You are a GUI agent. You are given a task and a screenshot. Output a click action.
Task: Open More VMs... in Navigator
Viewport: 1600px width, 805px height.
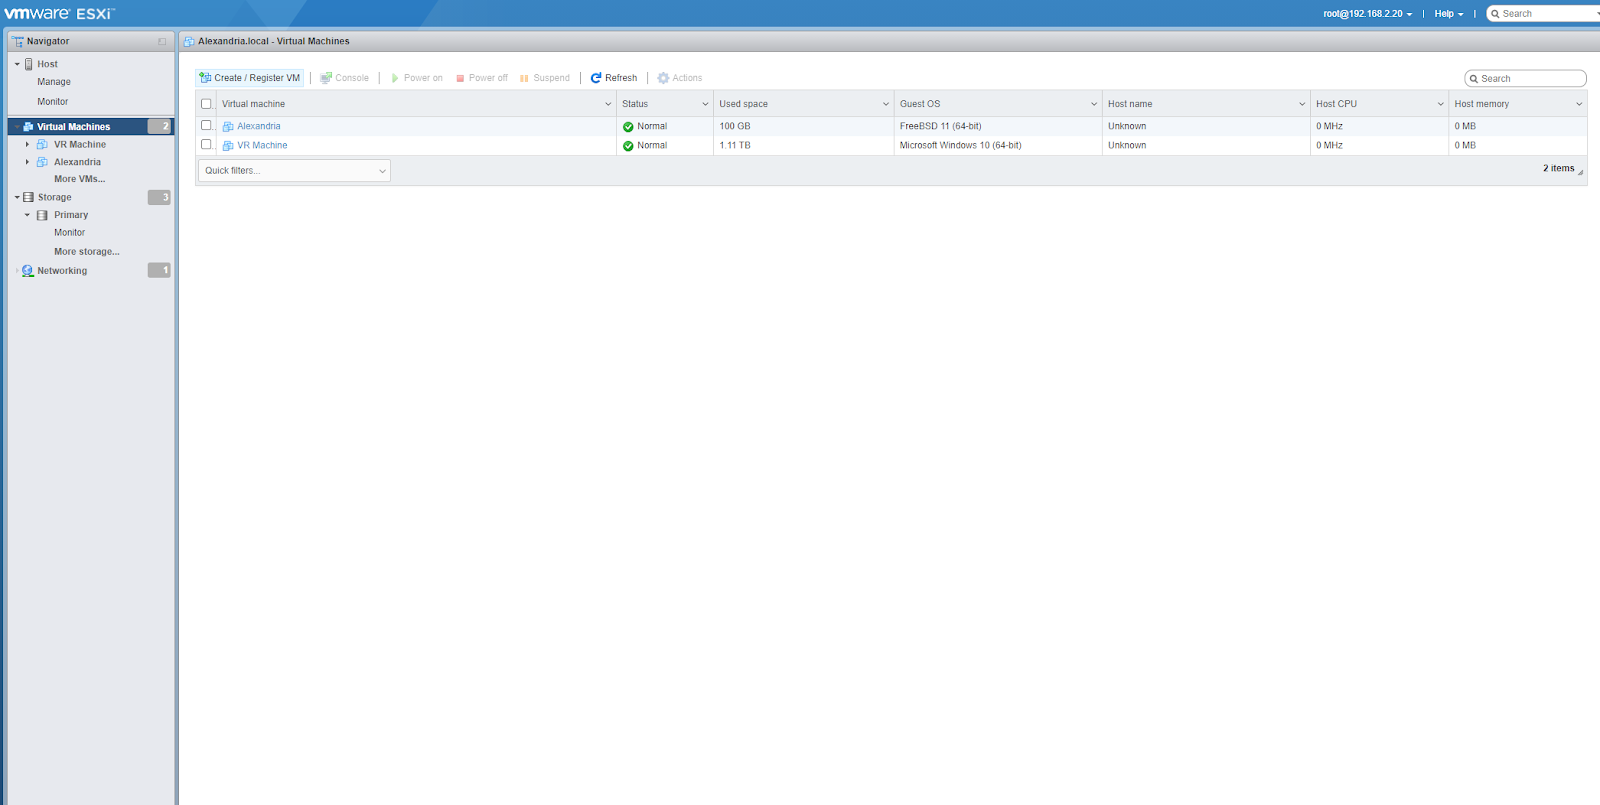point(79,179)
